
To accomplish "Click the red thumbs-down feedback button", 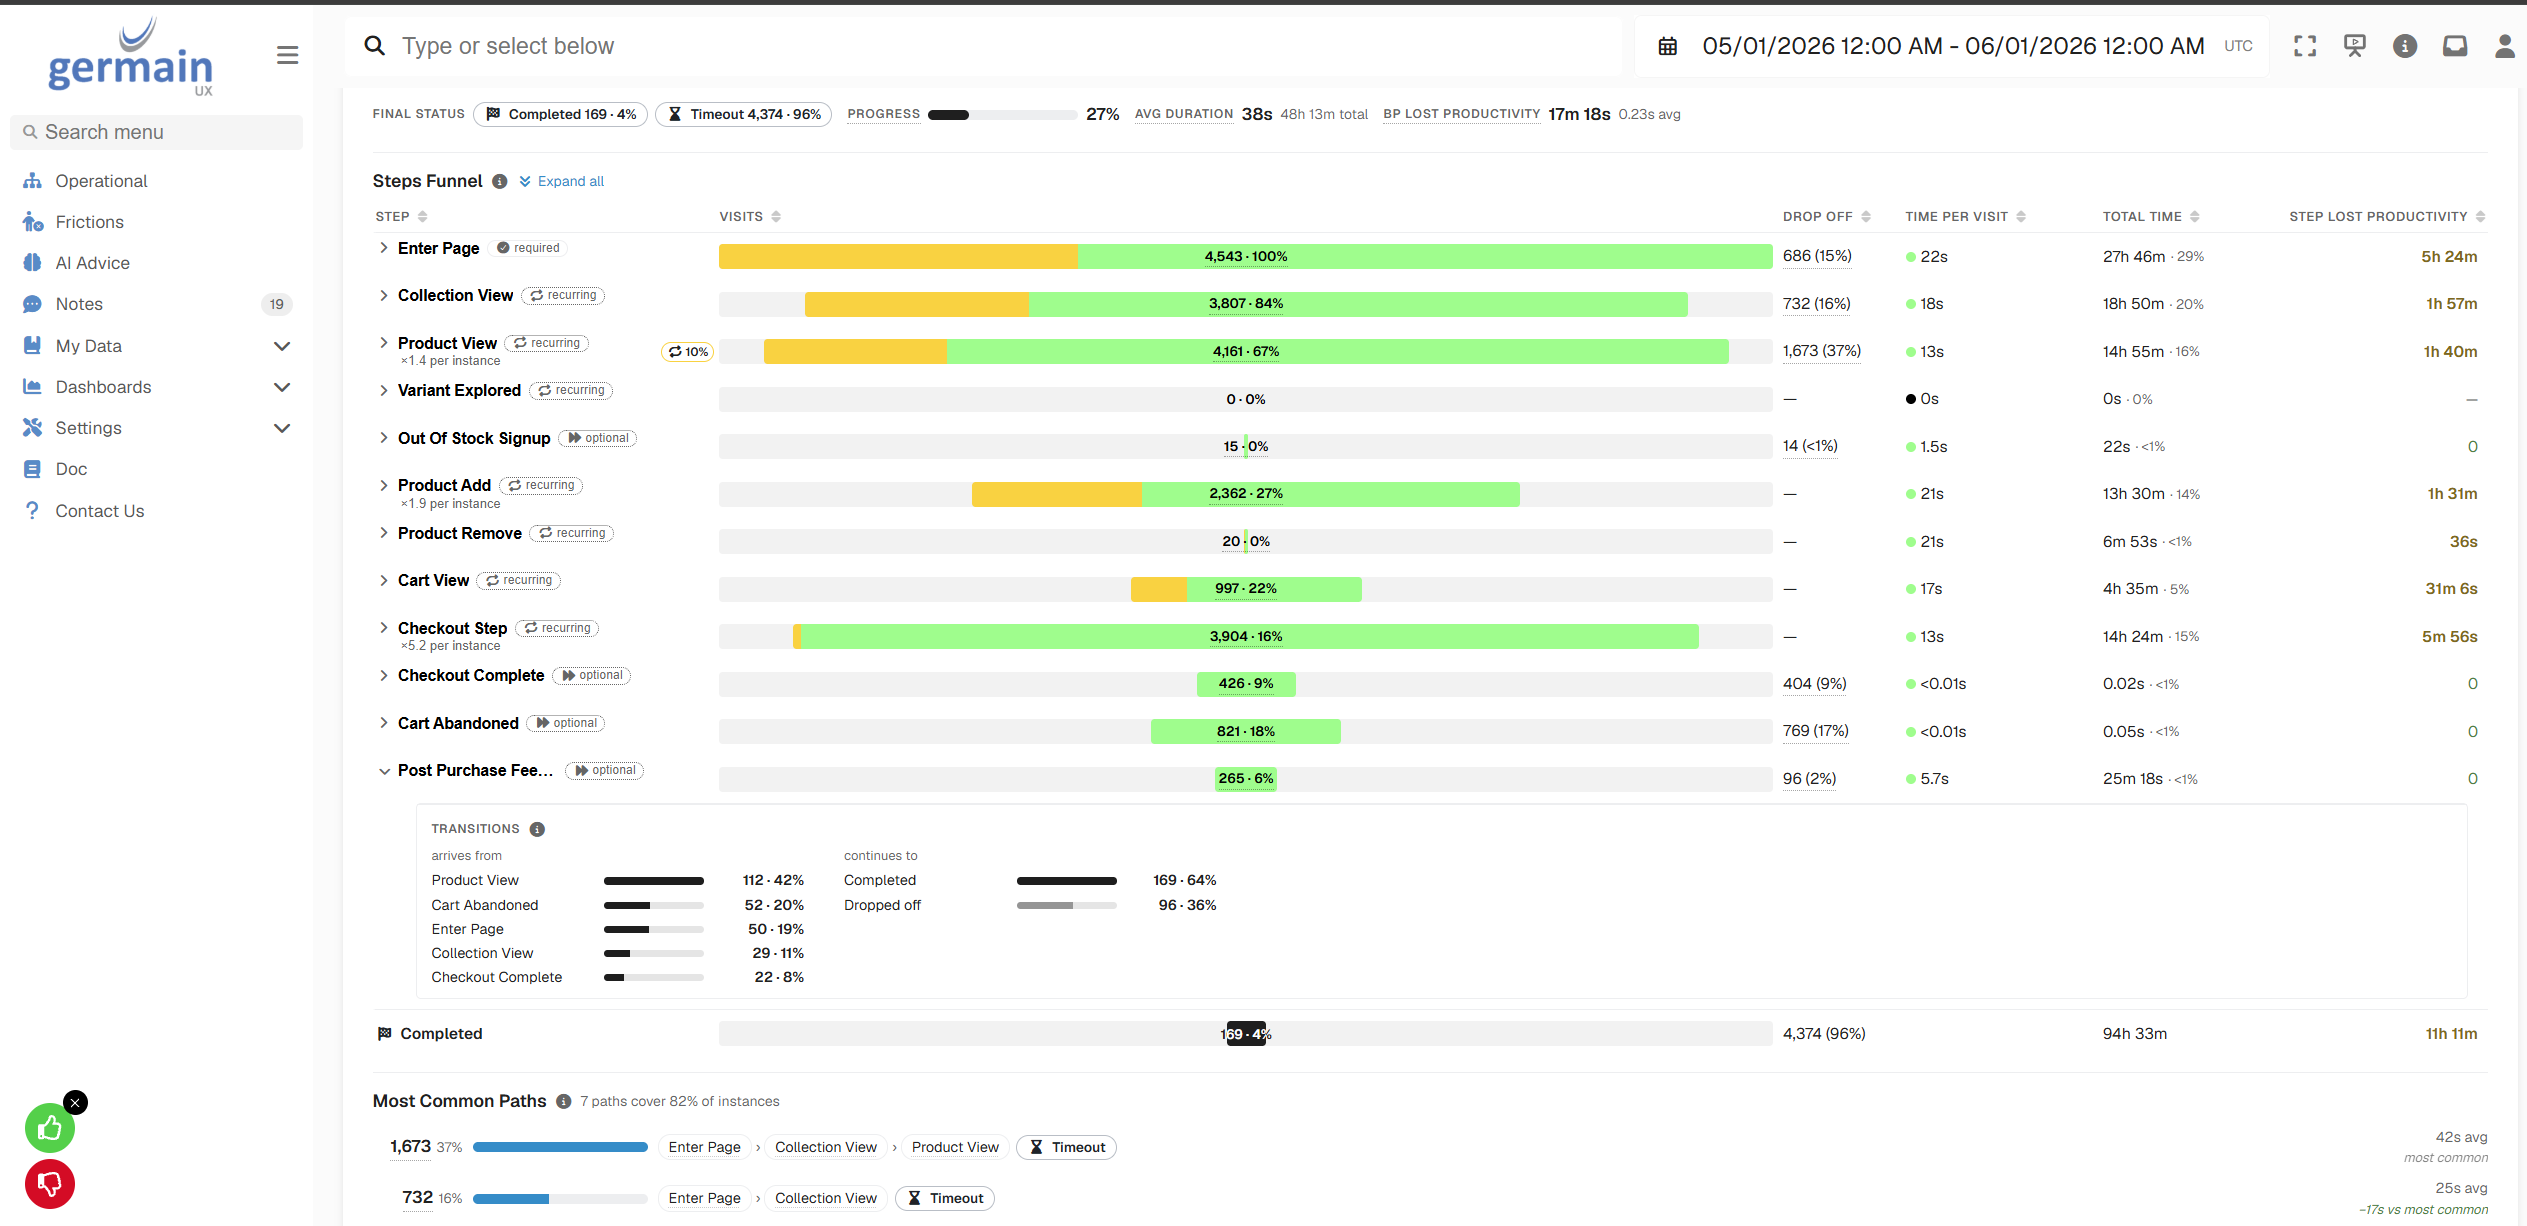I will (x=50, y=1184).
